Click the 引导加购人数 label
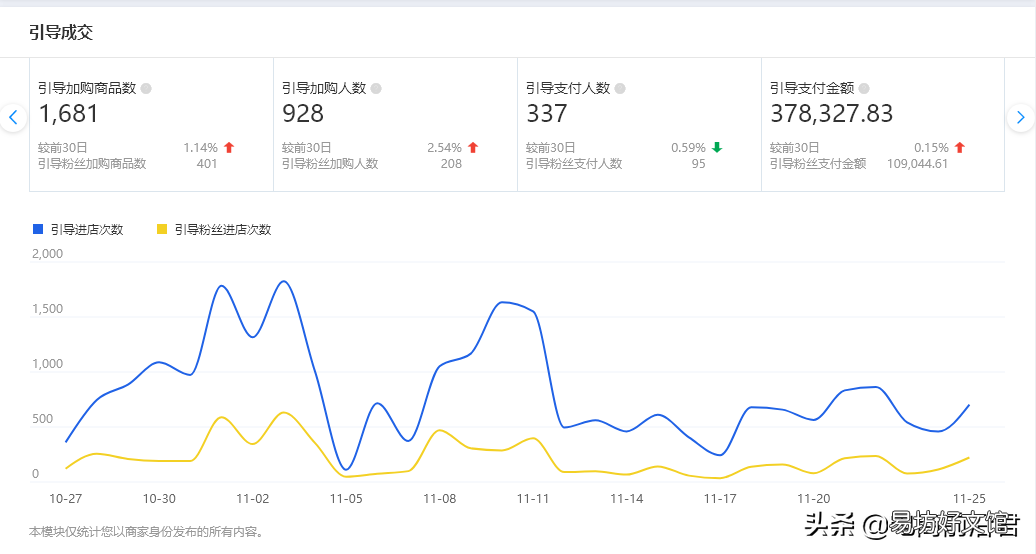Image resolution: width=1036 pixels, height=554 pixels. click(324, 89)
